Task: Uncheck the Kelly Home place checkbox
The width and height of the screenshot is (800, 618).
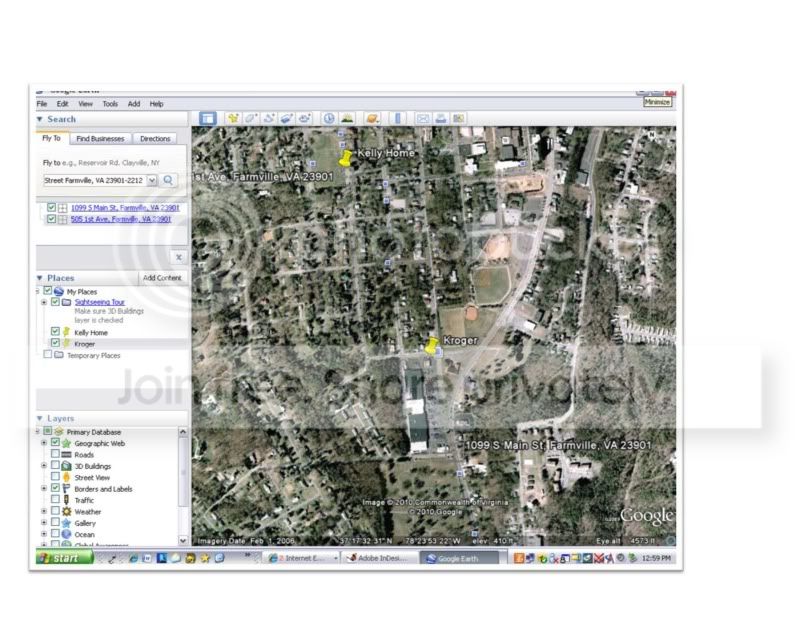Action: coord(56,332)
